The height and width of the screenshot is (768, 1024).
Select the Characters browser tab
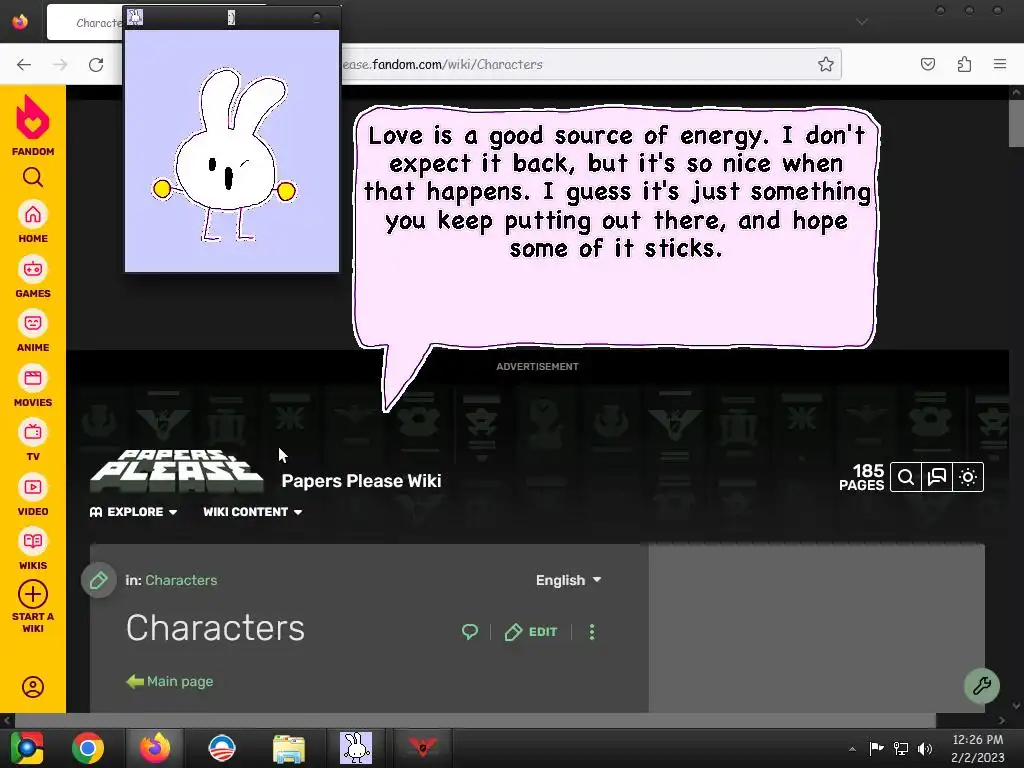click(85, 22)
